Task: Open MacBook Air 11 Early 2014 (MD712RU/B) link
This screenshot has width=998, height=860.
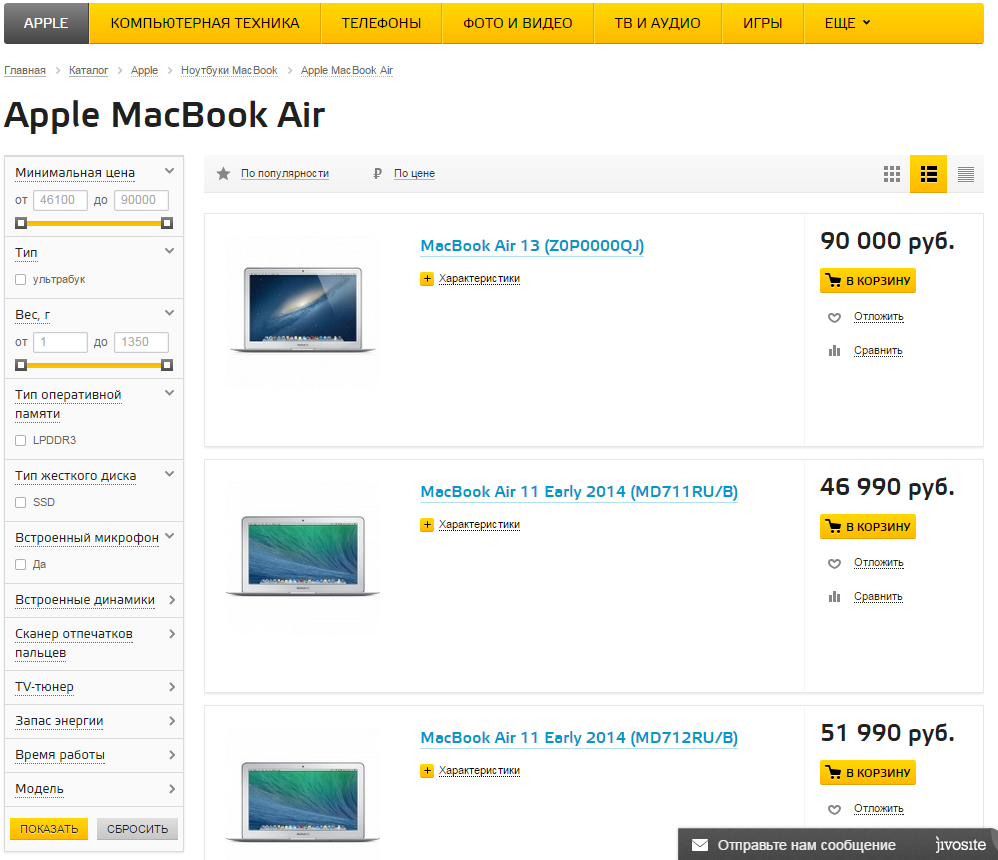Action: [579, 738]
